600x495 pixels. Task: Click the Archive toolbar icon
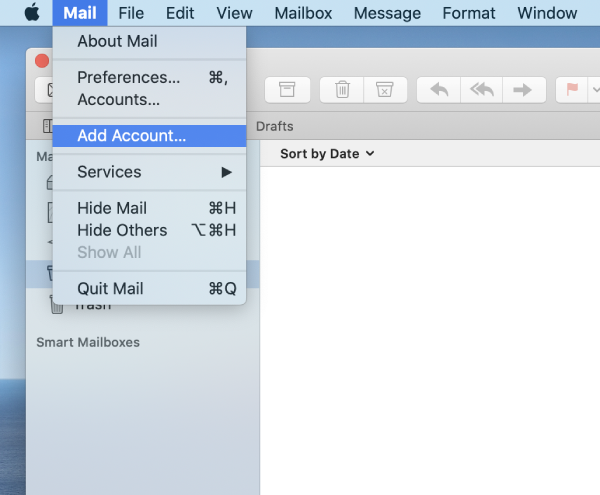point(287,89)
